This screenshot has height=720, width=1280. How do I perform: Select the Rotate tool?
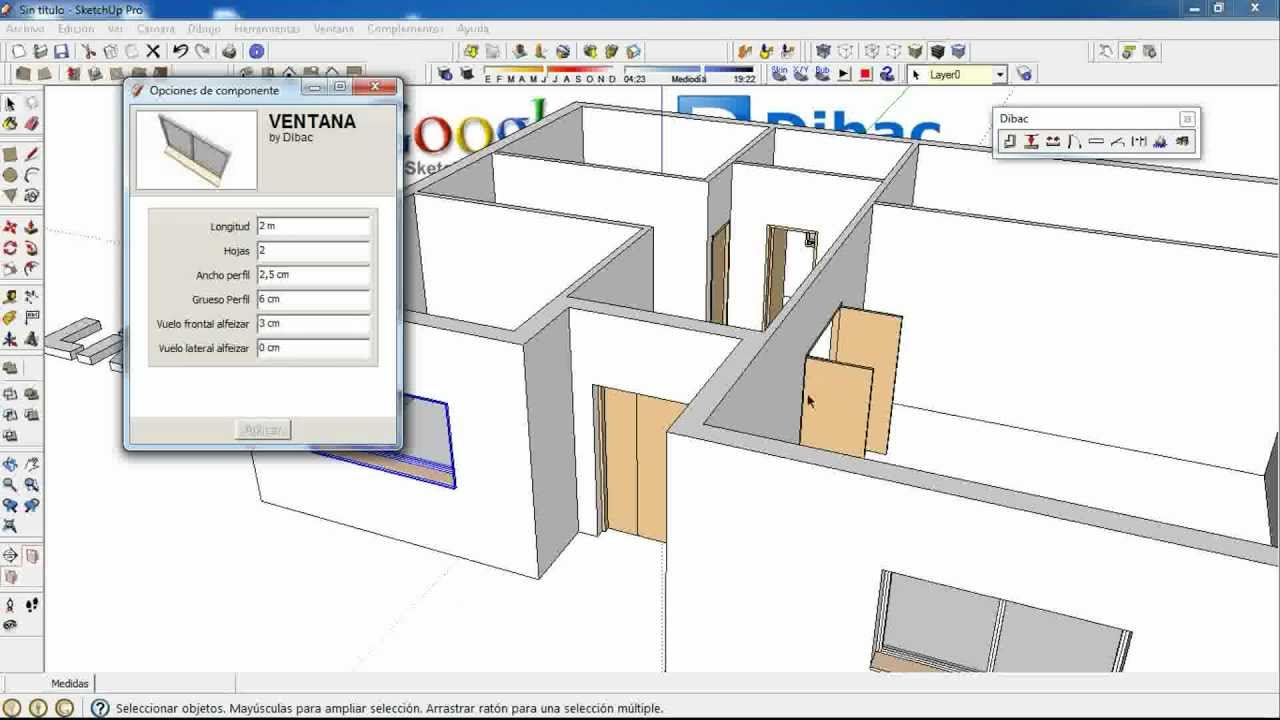point(10,248)
